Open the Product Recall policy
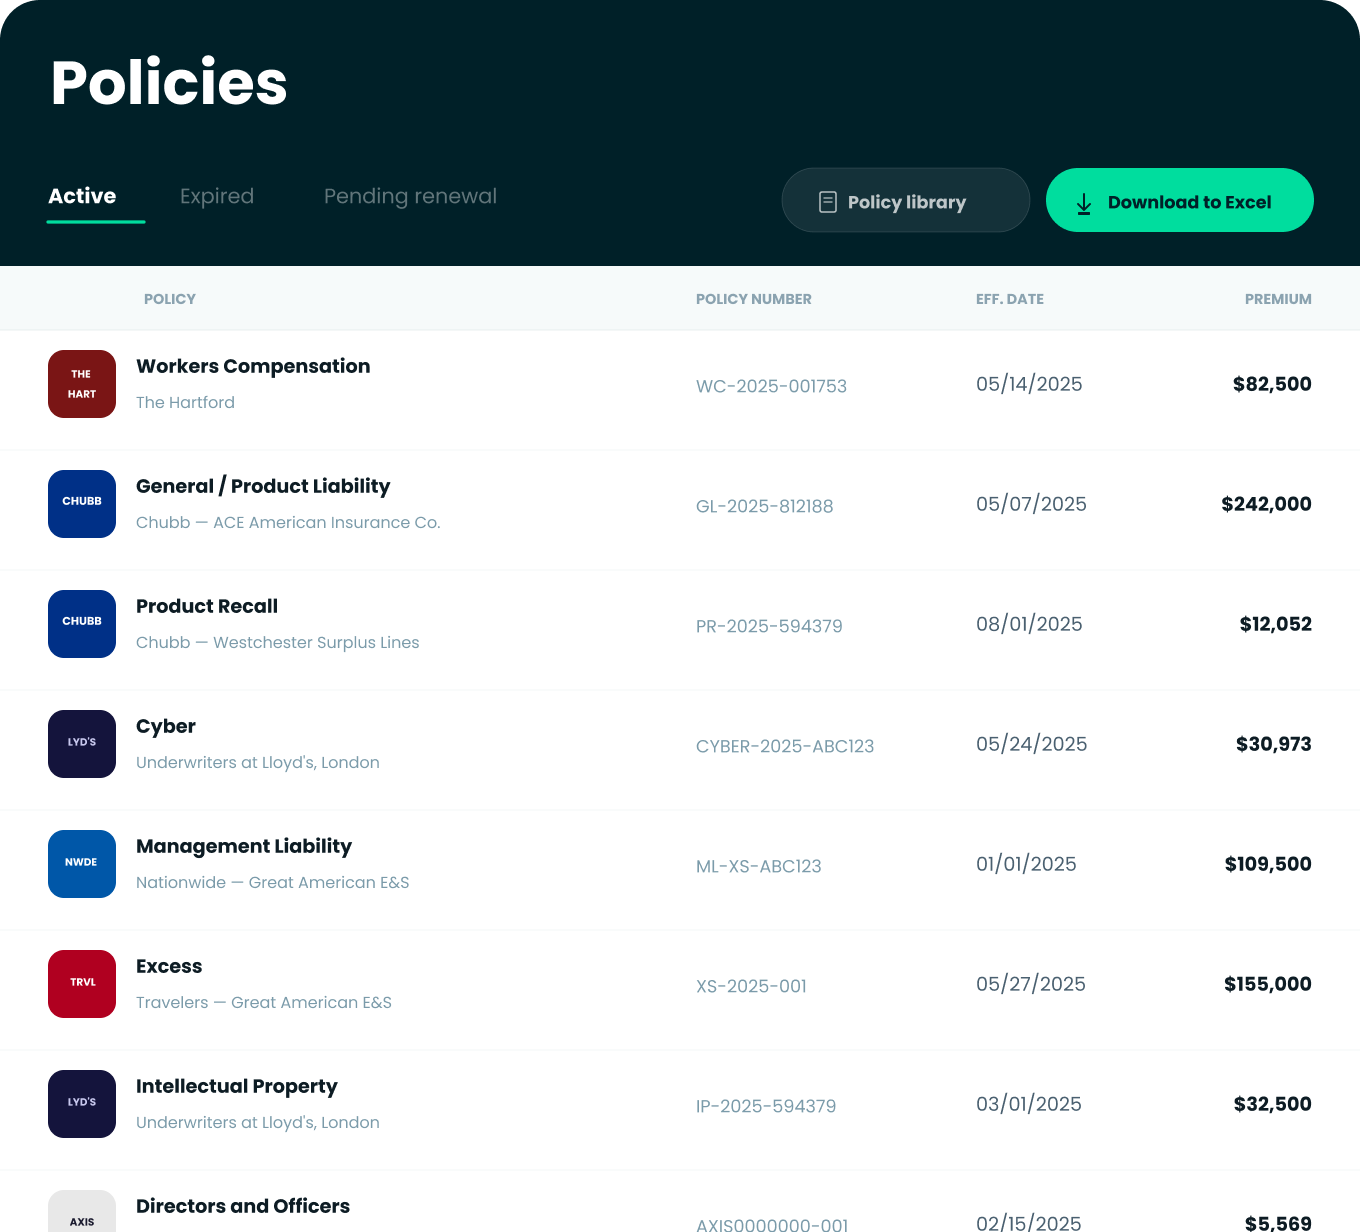Viewport: 1360px width, 1232px height. point(207,606)
